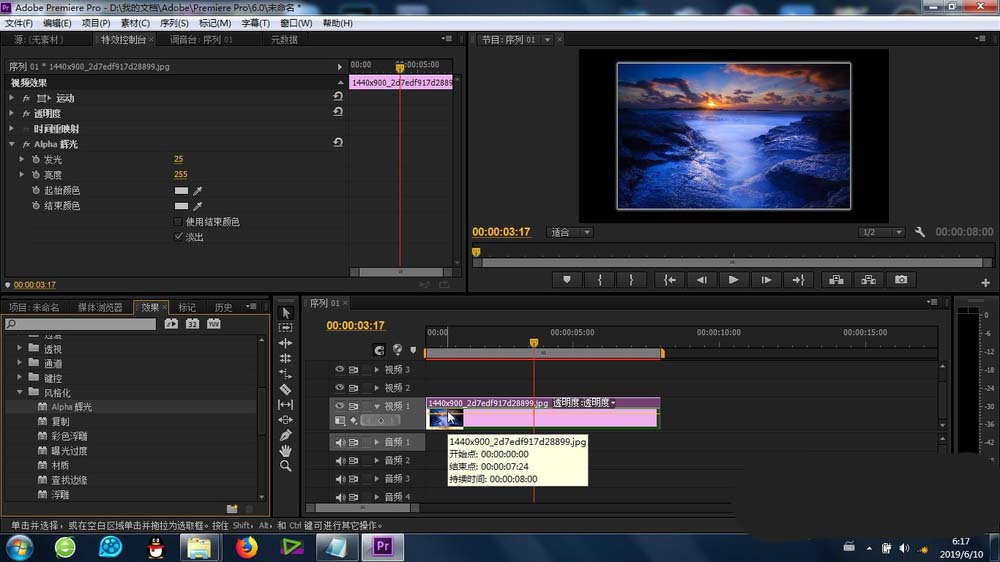
Task: Export frame camera button
Action: click(x=901, y=279)
